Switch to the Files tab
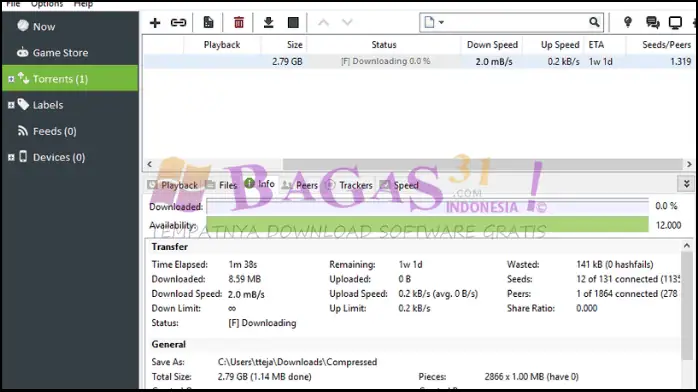Screen dimensions: 698x392 tap(222, 185)
